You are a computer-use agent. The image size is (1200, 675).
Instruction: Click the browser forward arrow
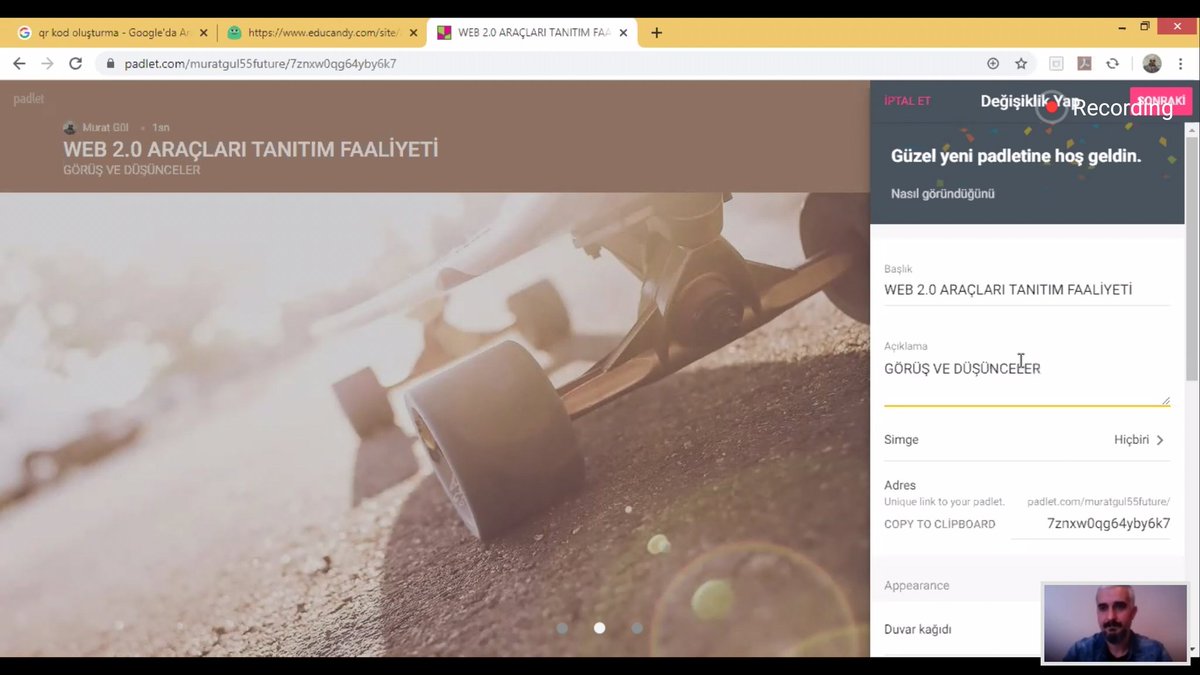[47, 63]
